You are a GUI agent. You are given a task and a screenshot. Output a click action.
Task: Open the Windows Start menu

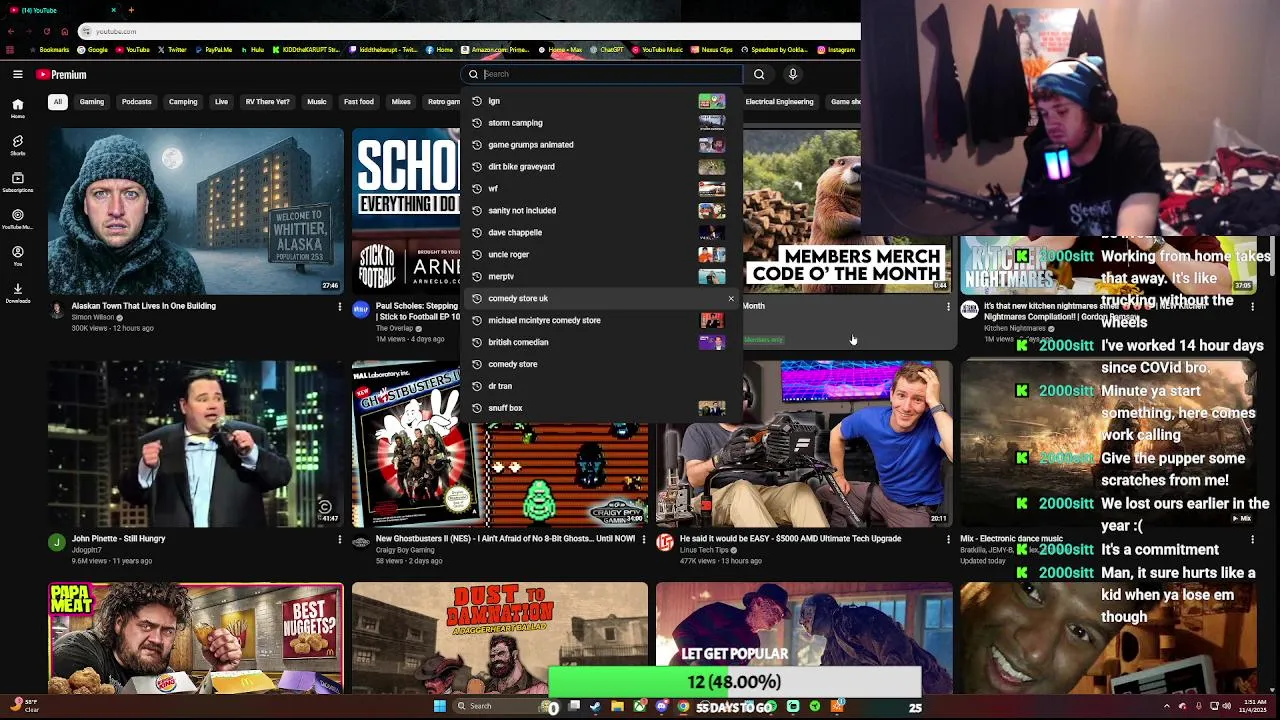point(439,706)
